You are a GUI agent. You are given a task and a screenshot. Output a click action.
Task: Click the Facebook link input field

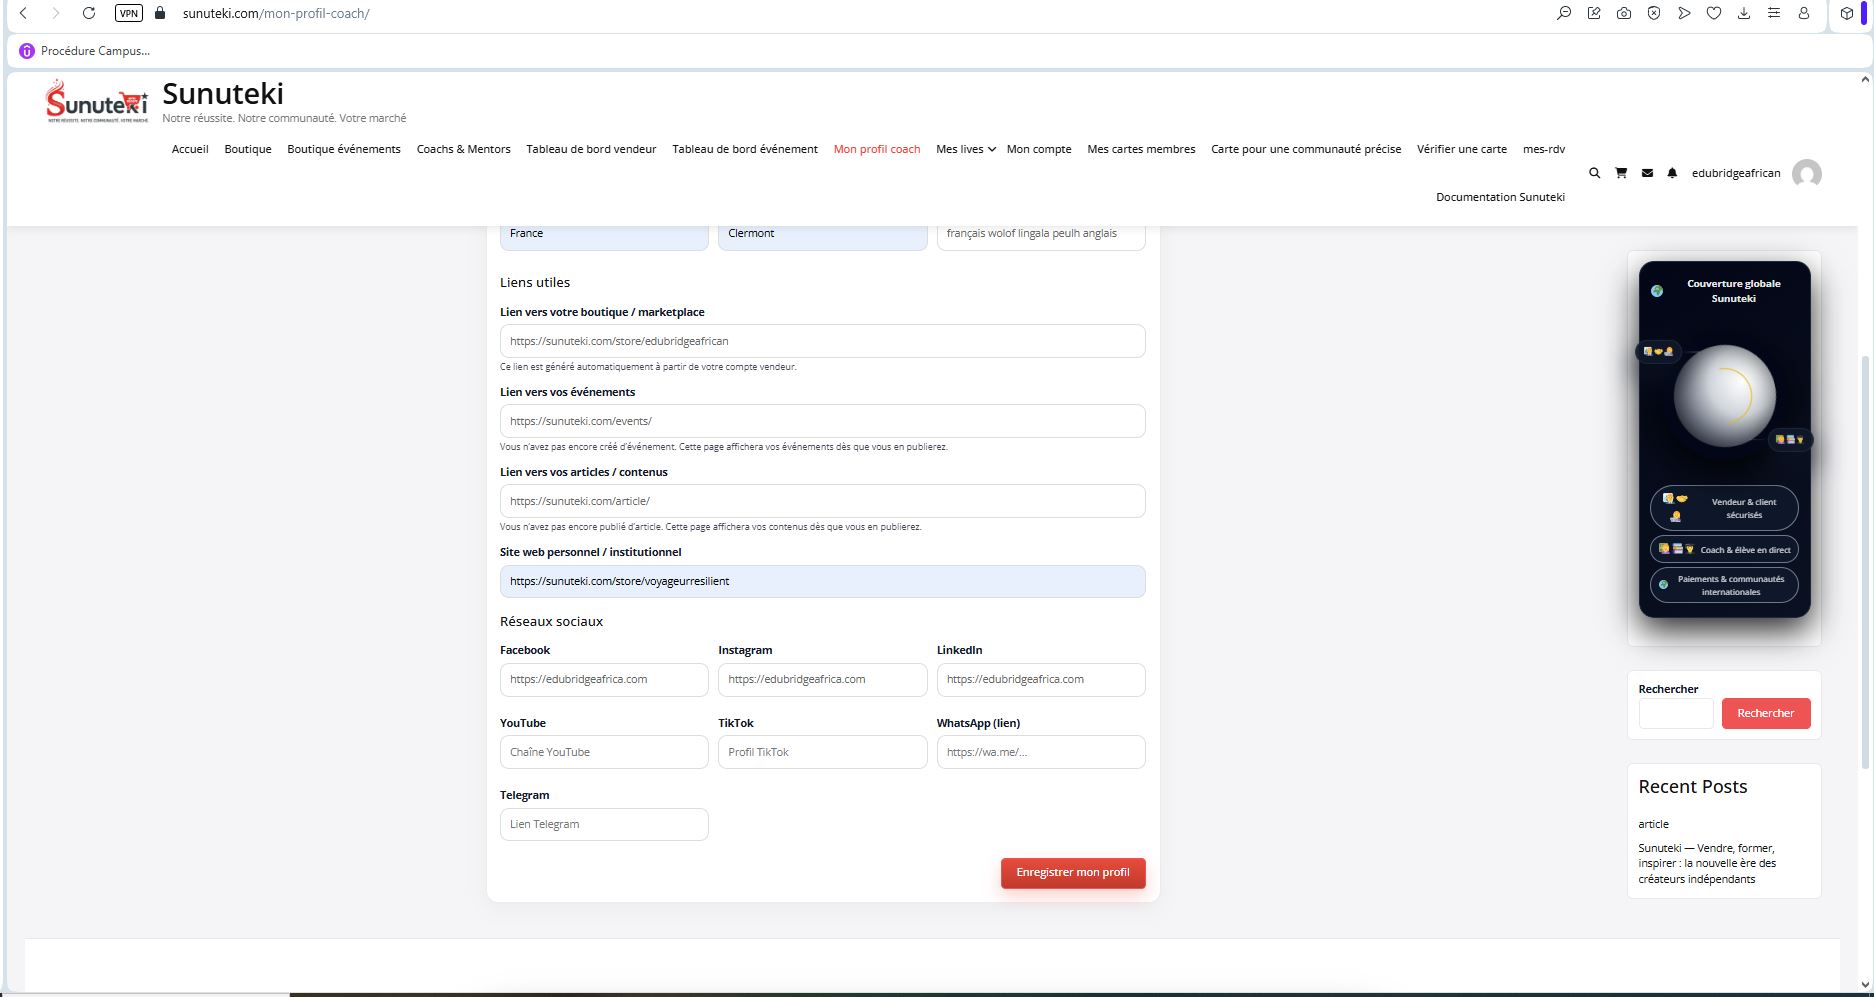604,680
